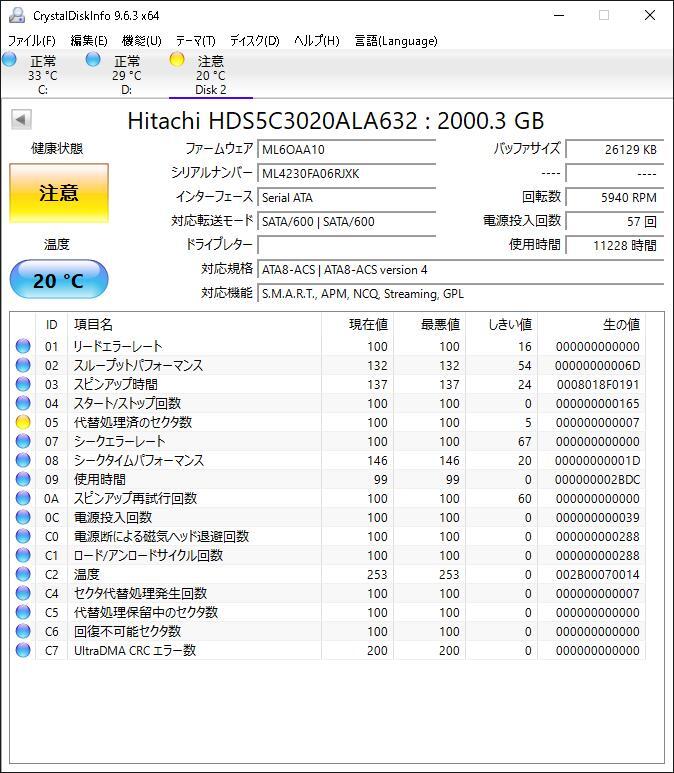The width and height of the screenshot is (674, 773).
Task: Click the 最悪値 column header
Action: click(x=429, y=324)
